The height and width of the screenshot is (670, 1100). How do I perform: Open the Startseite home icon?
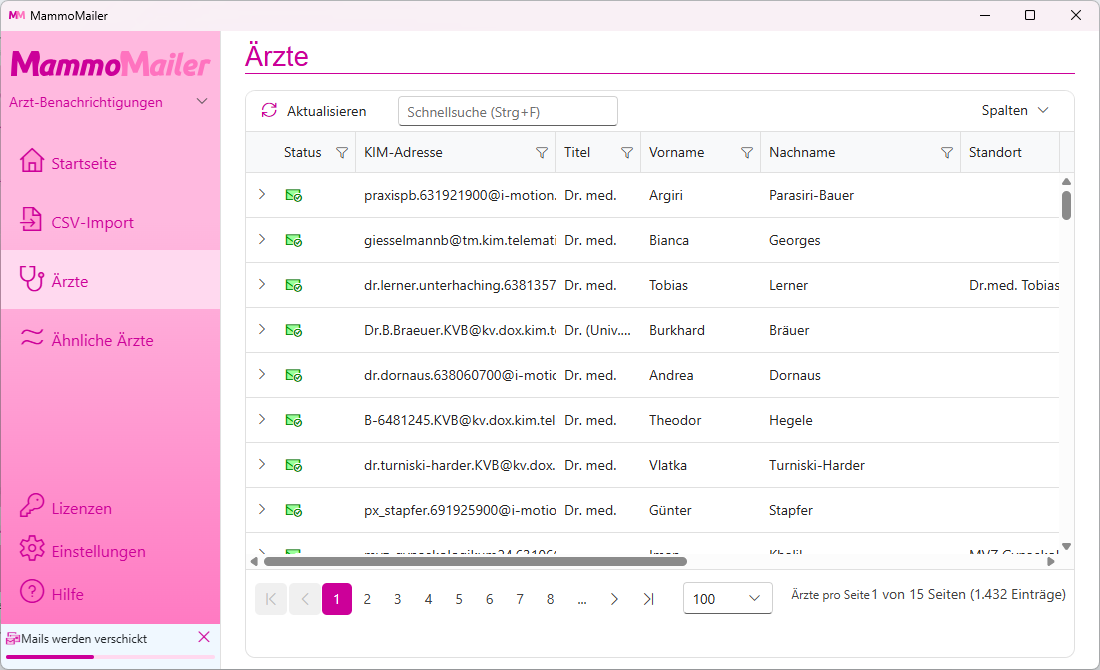32,161
